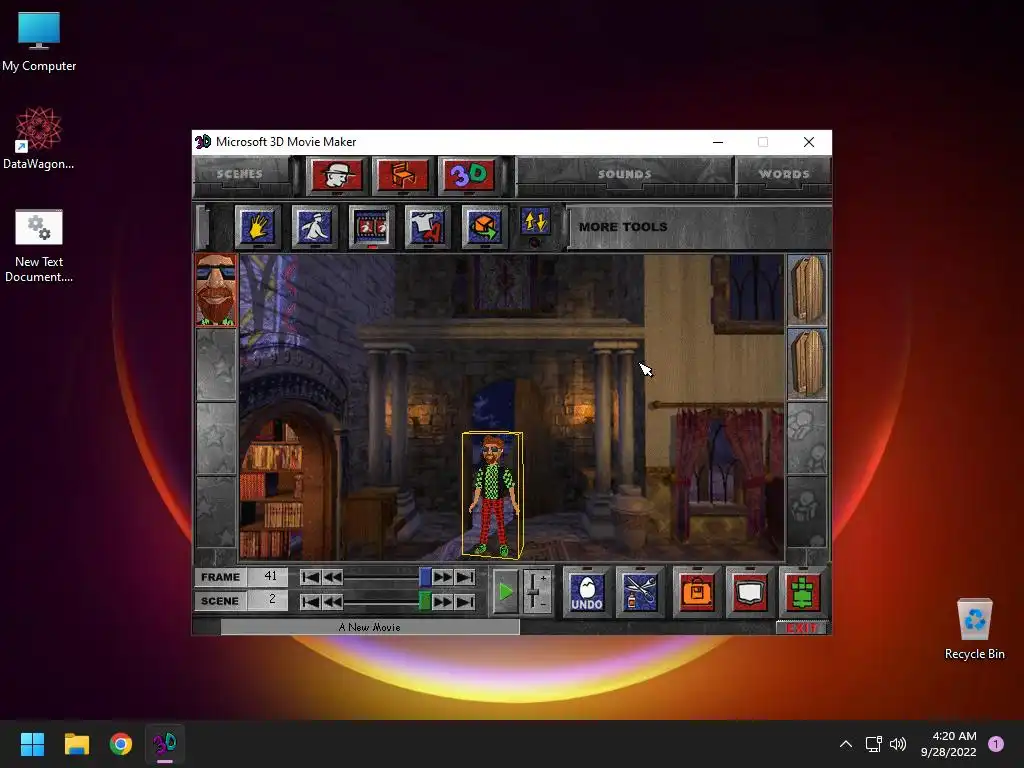Select the Costume Changer shirt tool

tap(428, 227)
